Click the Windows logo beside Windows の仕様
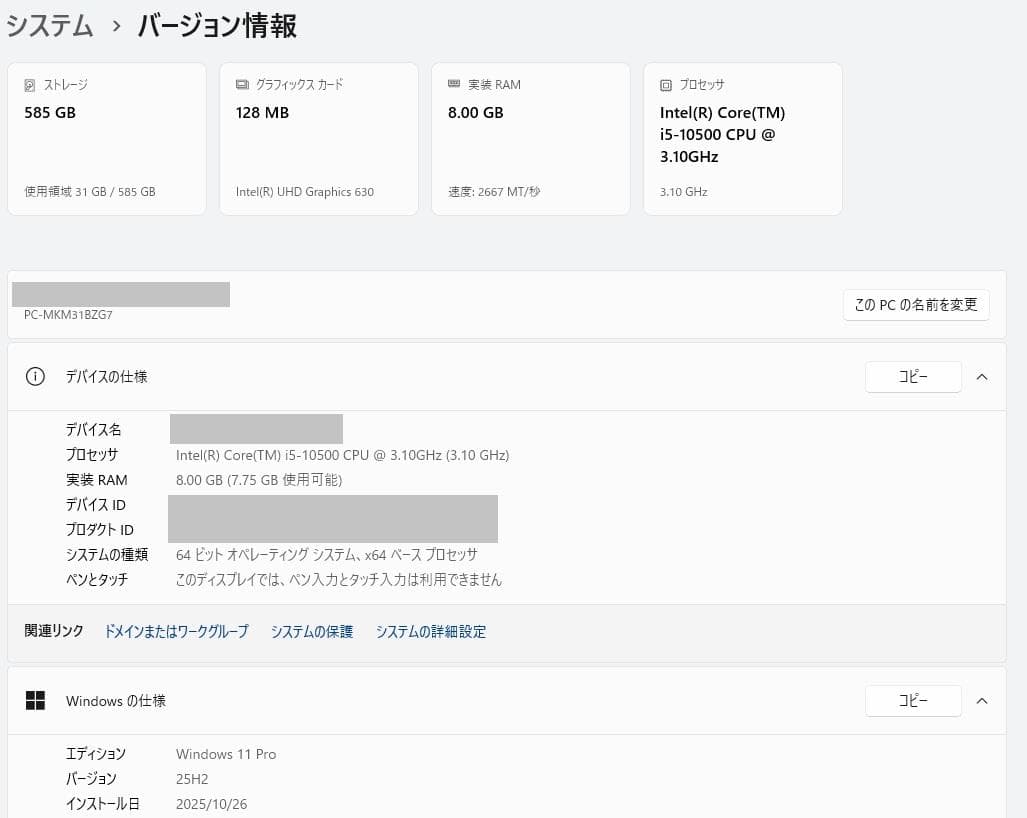The height and width of the screenshot is (818, 1027). tap(35, 701)
